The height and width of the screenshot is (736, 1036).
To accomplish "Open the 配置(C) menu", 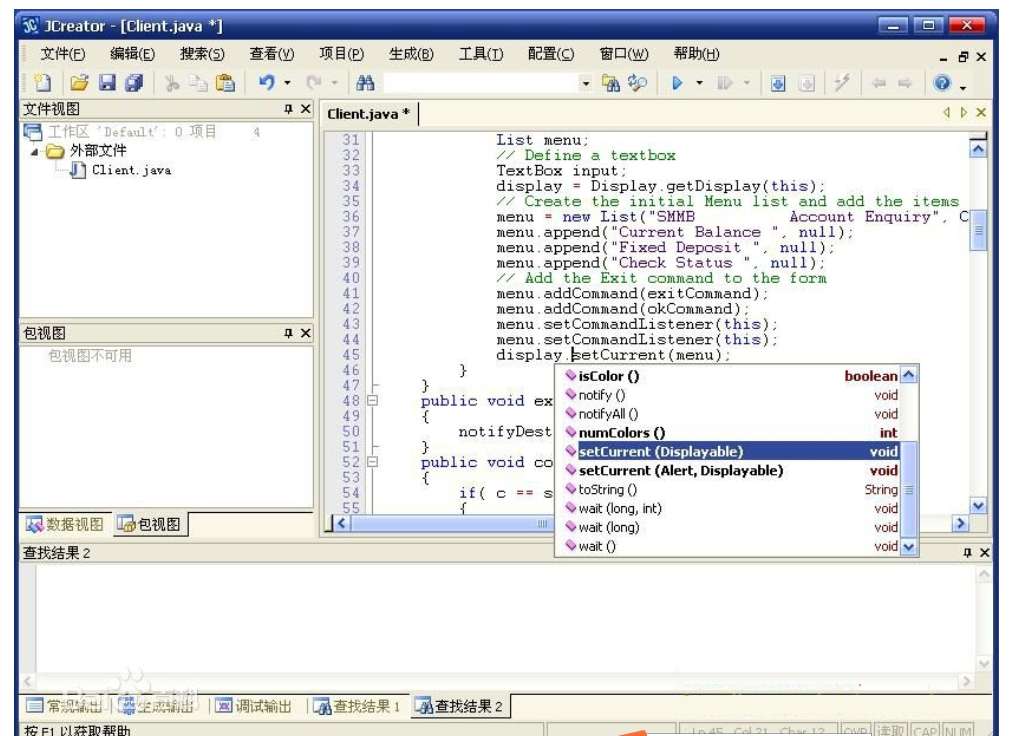I will point(551,54).
